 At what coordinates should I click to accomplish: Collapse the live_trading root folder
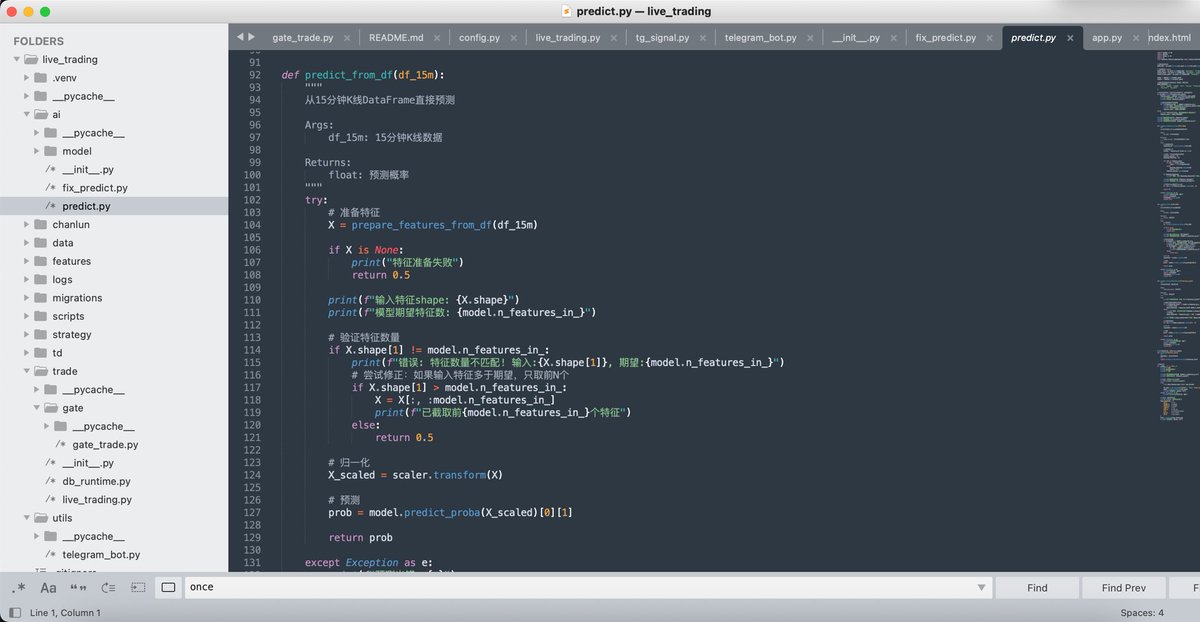tap(17, 59)
